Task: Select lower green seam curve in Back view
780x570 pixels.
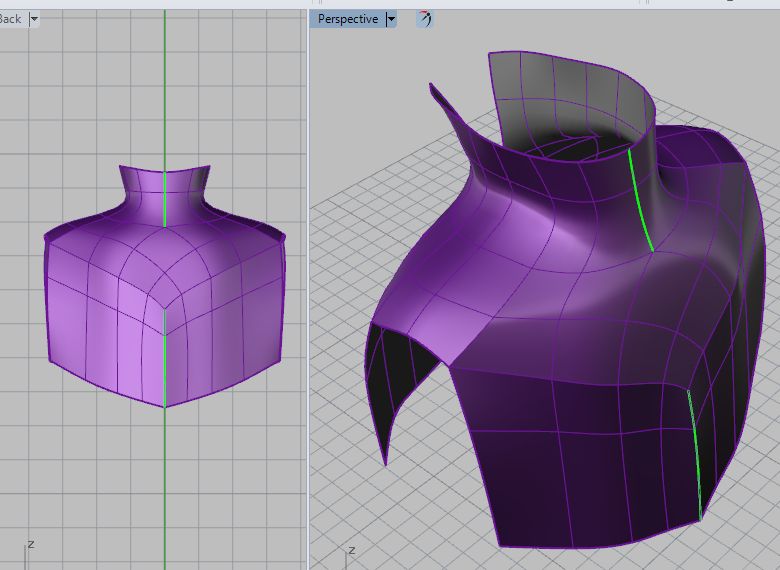Action: point(165,355)
